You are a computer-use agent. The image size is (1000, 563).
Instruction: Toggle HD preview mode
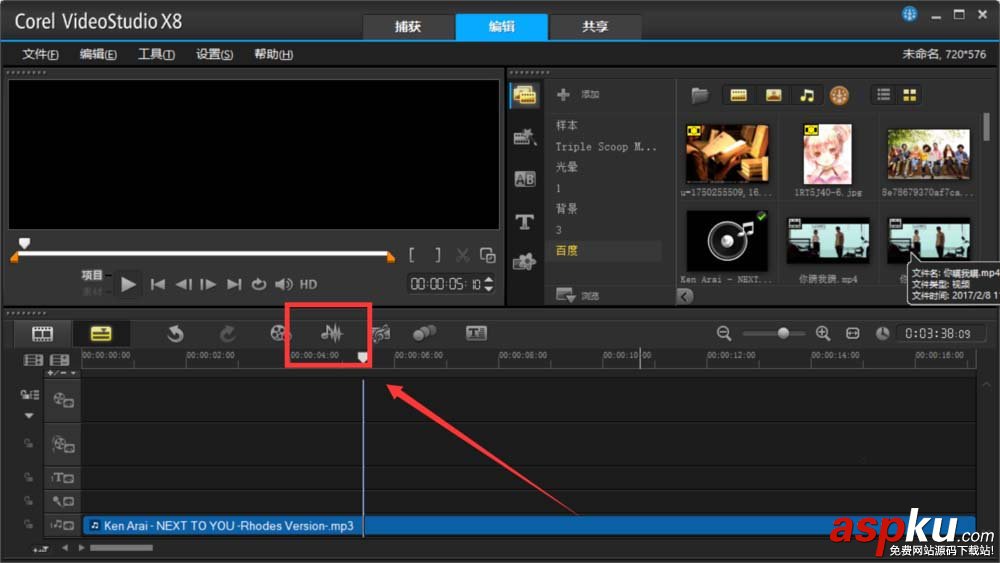tap(309, 284)
